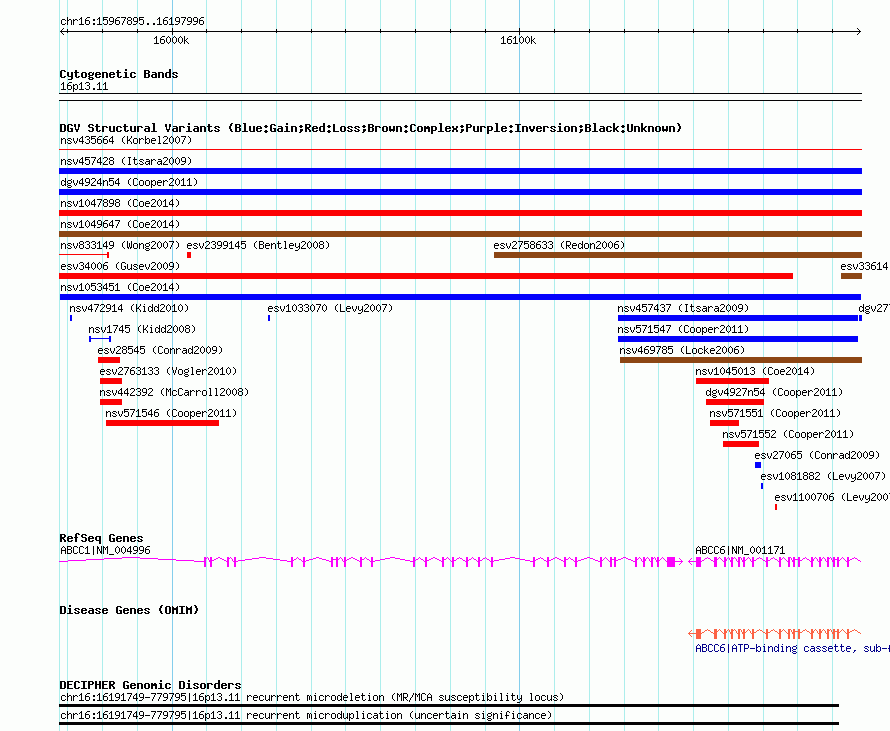Select the nsv571546 (Cooper2011) label

[x=171, y=413]
